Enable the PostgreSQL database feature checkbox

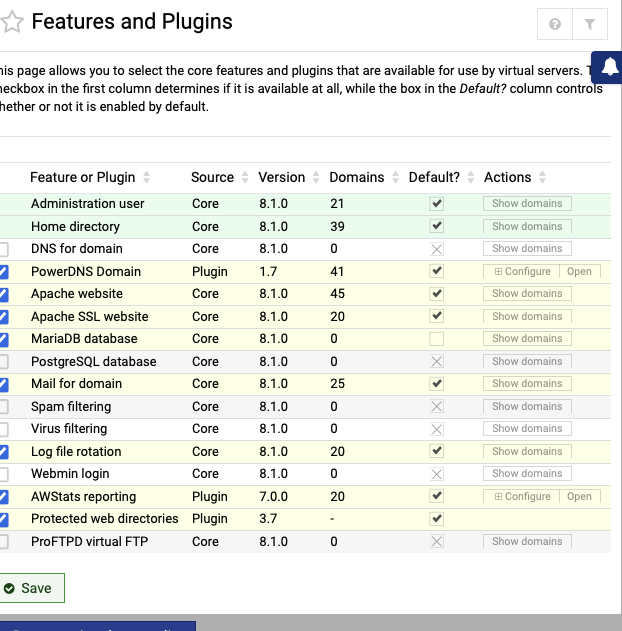[3, 362]
